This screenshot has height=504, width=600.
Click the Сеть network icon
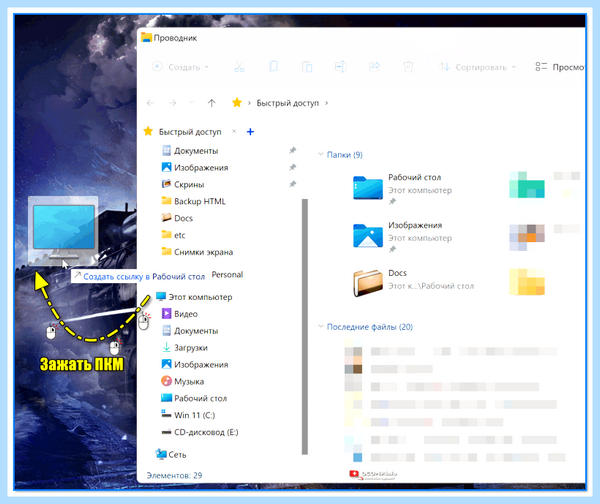(161, 454)
